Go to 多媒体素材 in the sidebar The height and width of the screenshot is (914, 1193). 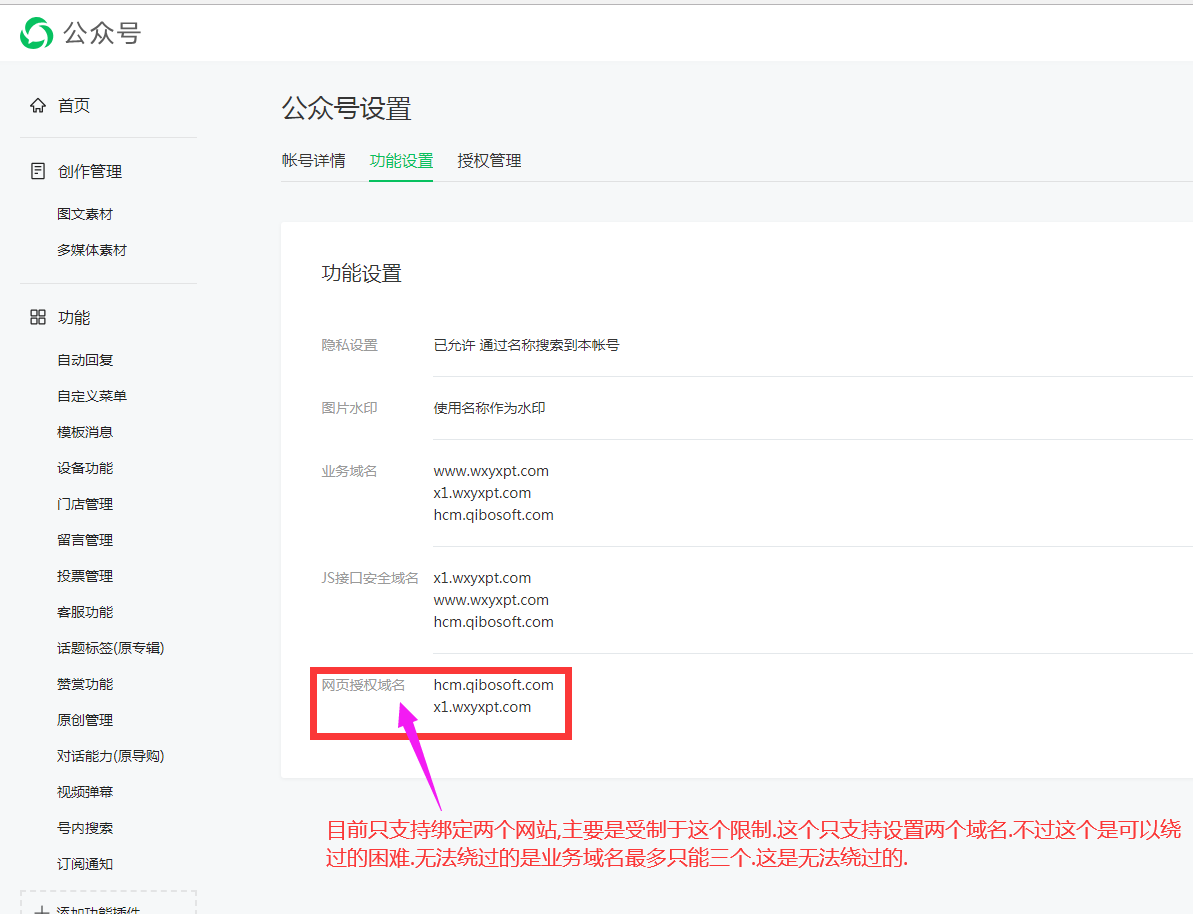click(x=92, y=250)
